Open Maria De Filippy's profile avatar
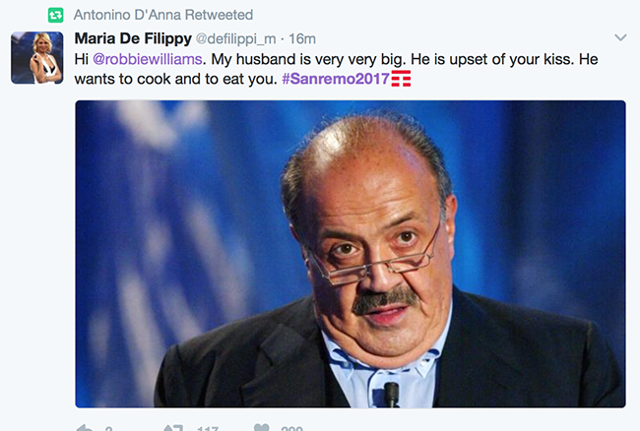Image resolution: width=640 pixels, height=431 pixels. click(37, 58)
